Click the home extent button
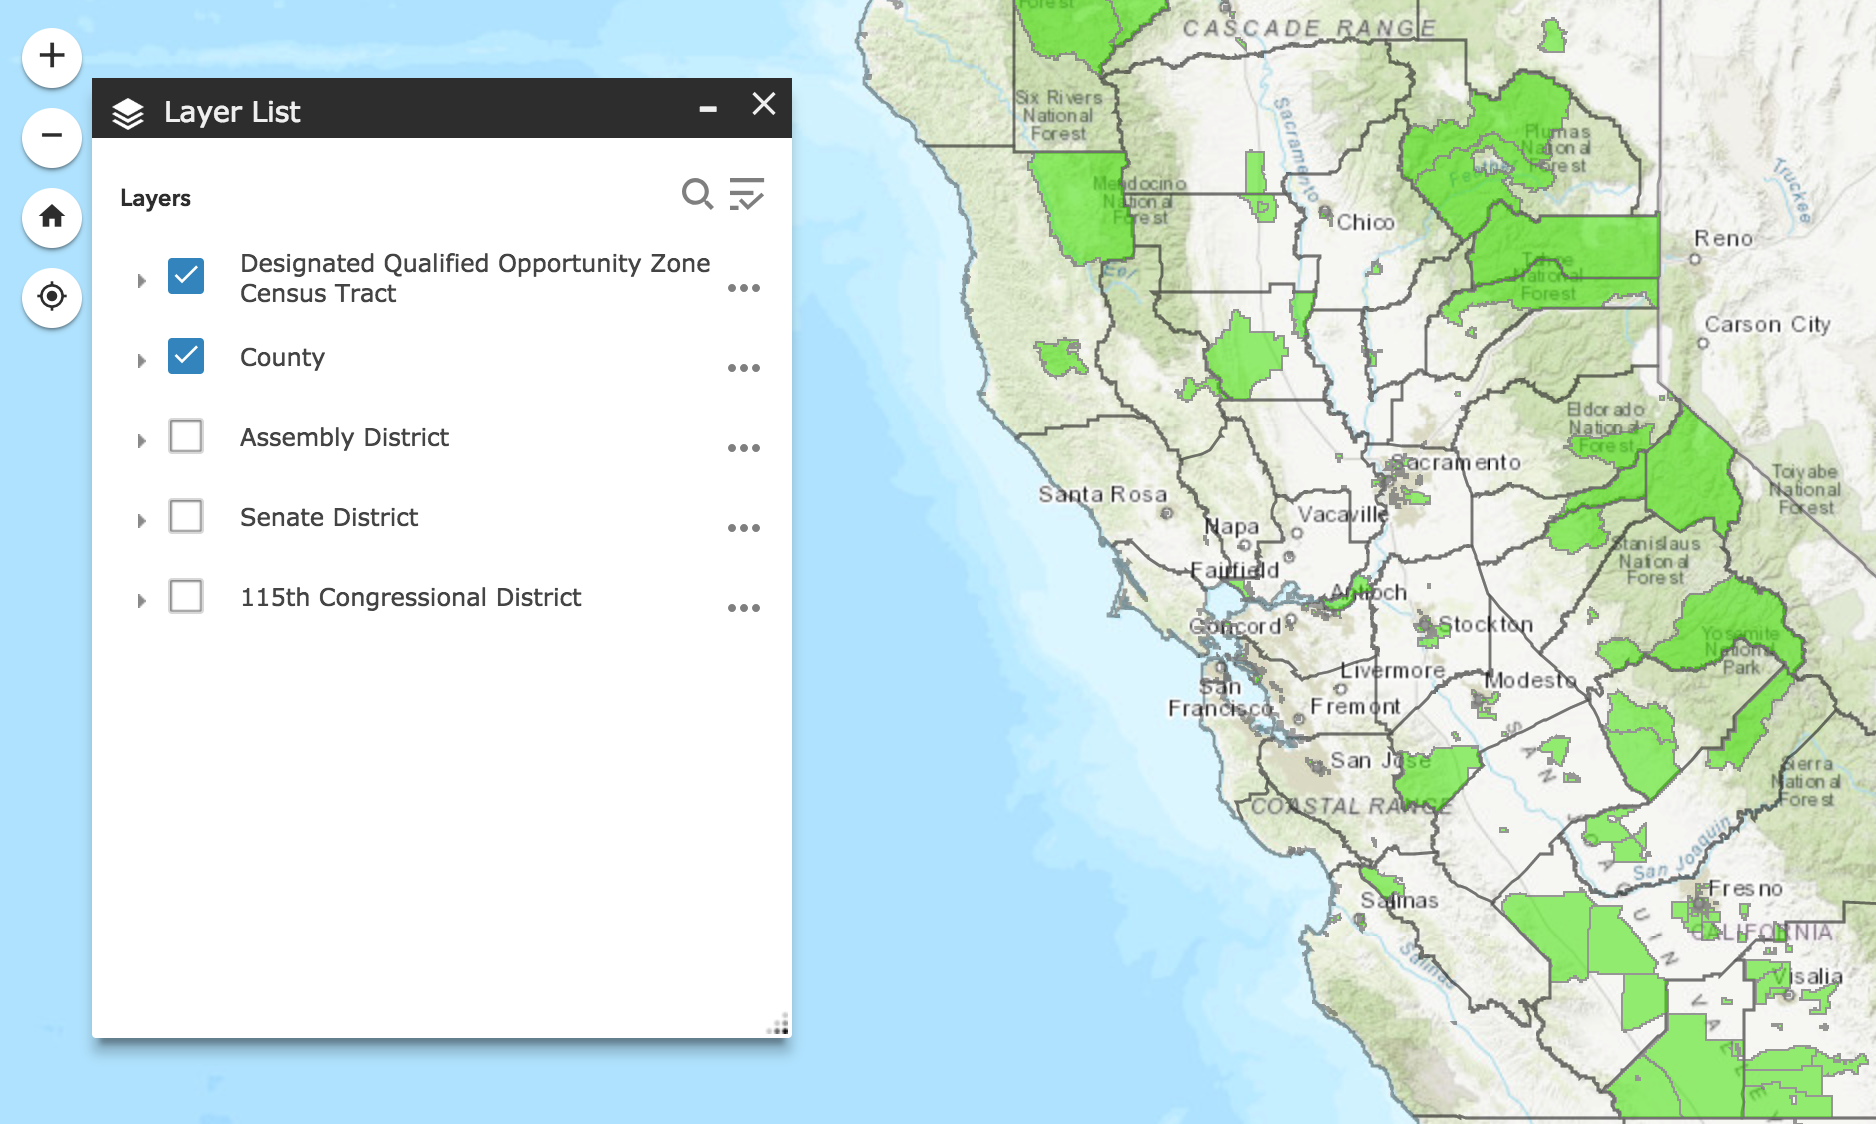The height and width of the screenshot is (1124, 1876). (51, 218)
